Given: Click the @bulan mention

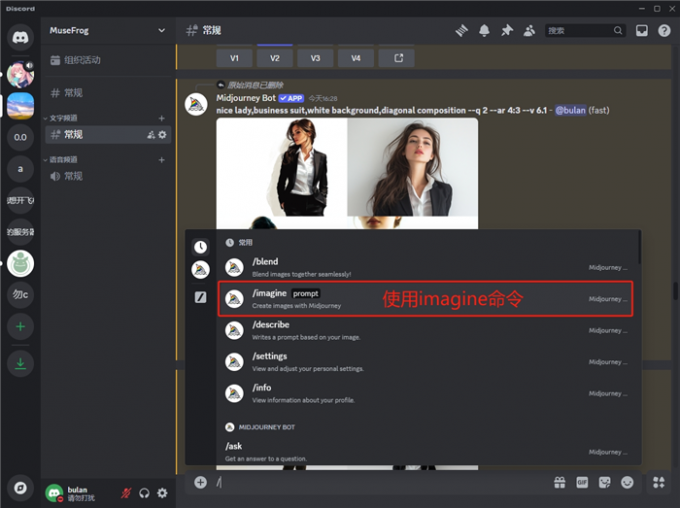Looking at the screenshot, I should 570,110.
